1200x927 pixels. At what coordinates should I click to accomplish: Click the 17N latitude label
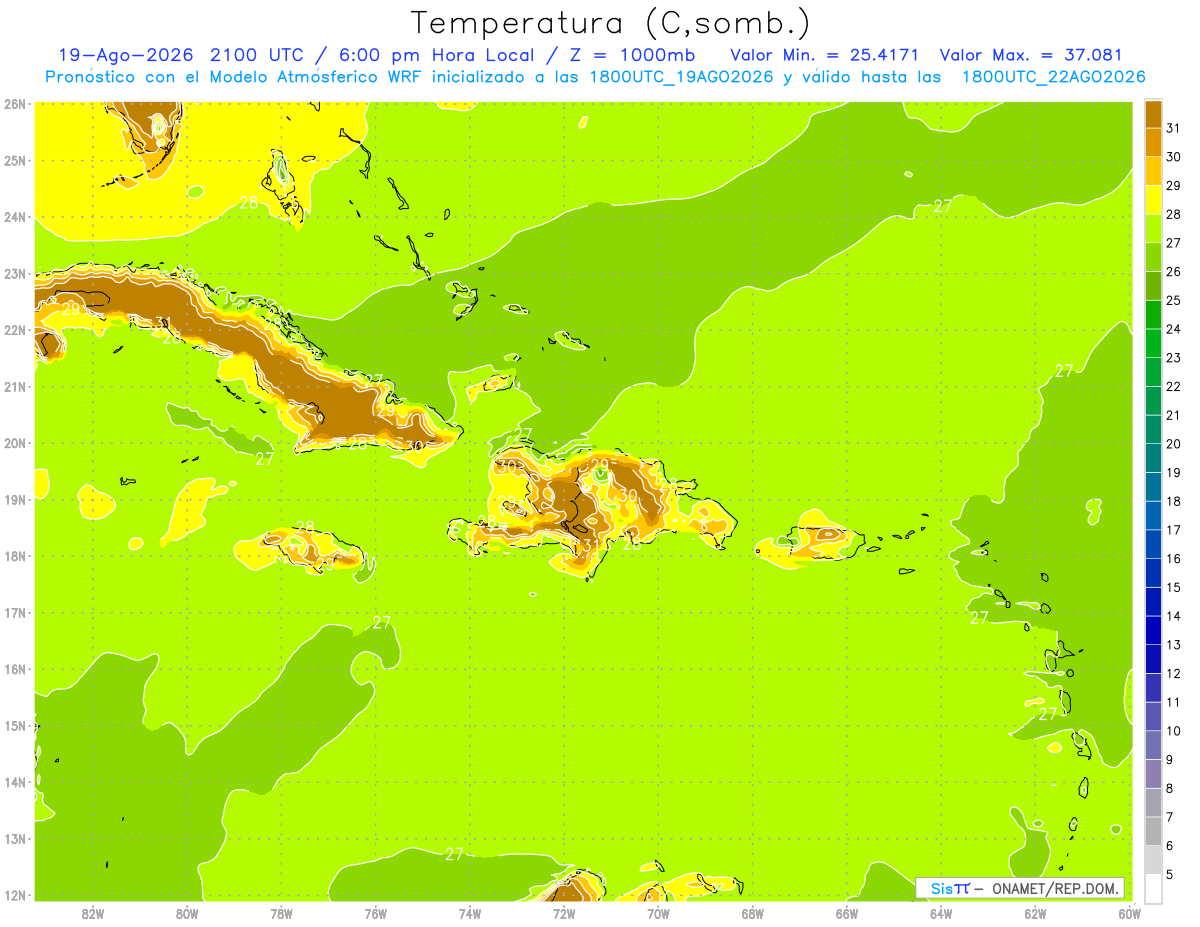click(x=14, y=613)
